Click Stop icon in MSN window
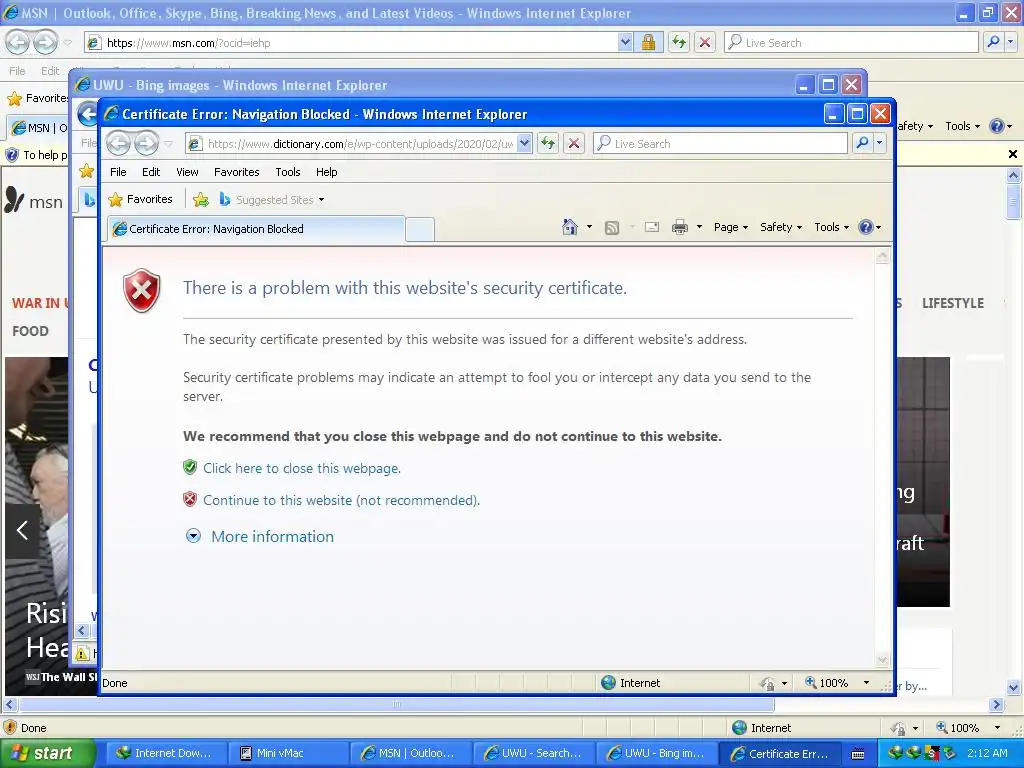The height and width of the screenshot is (768, 1024). tap(705, 42)
